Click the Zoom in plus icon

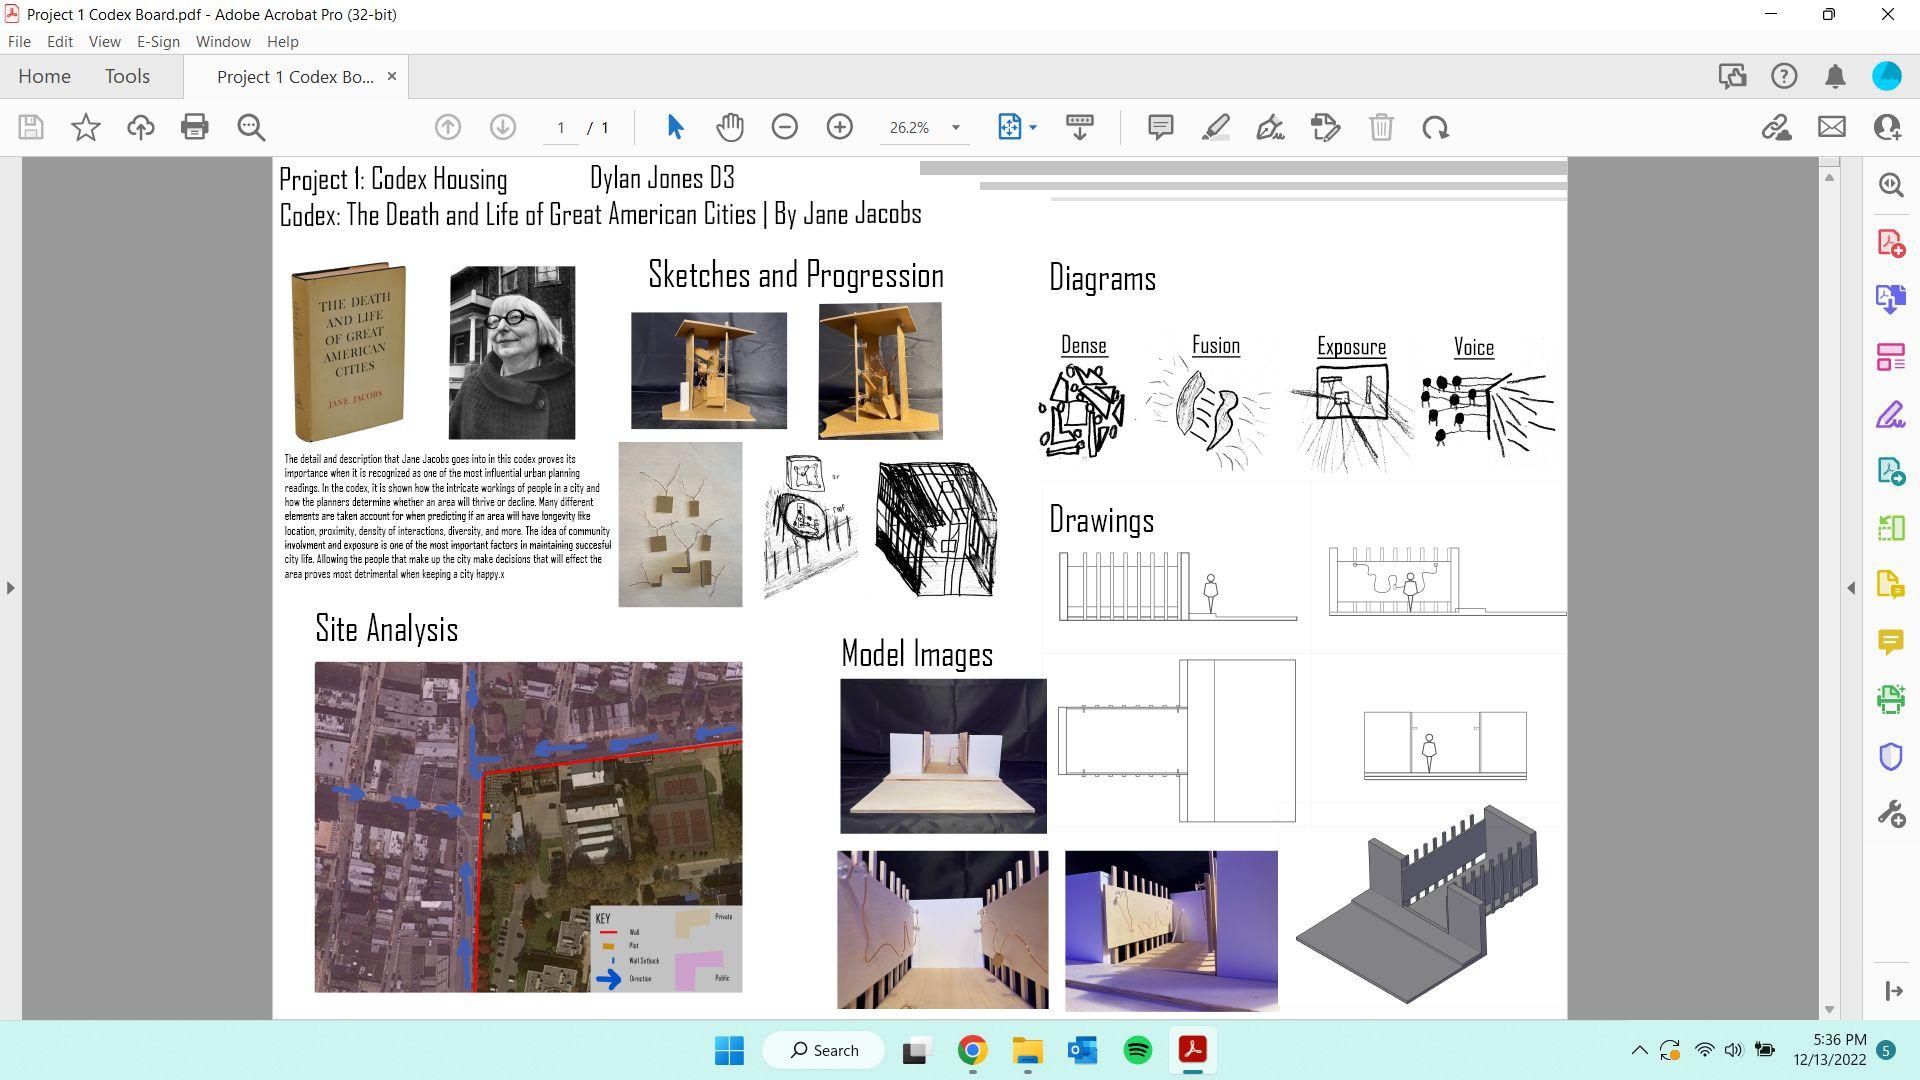point(840,127)
